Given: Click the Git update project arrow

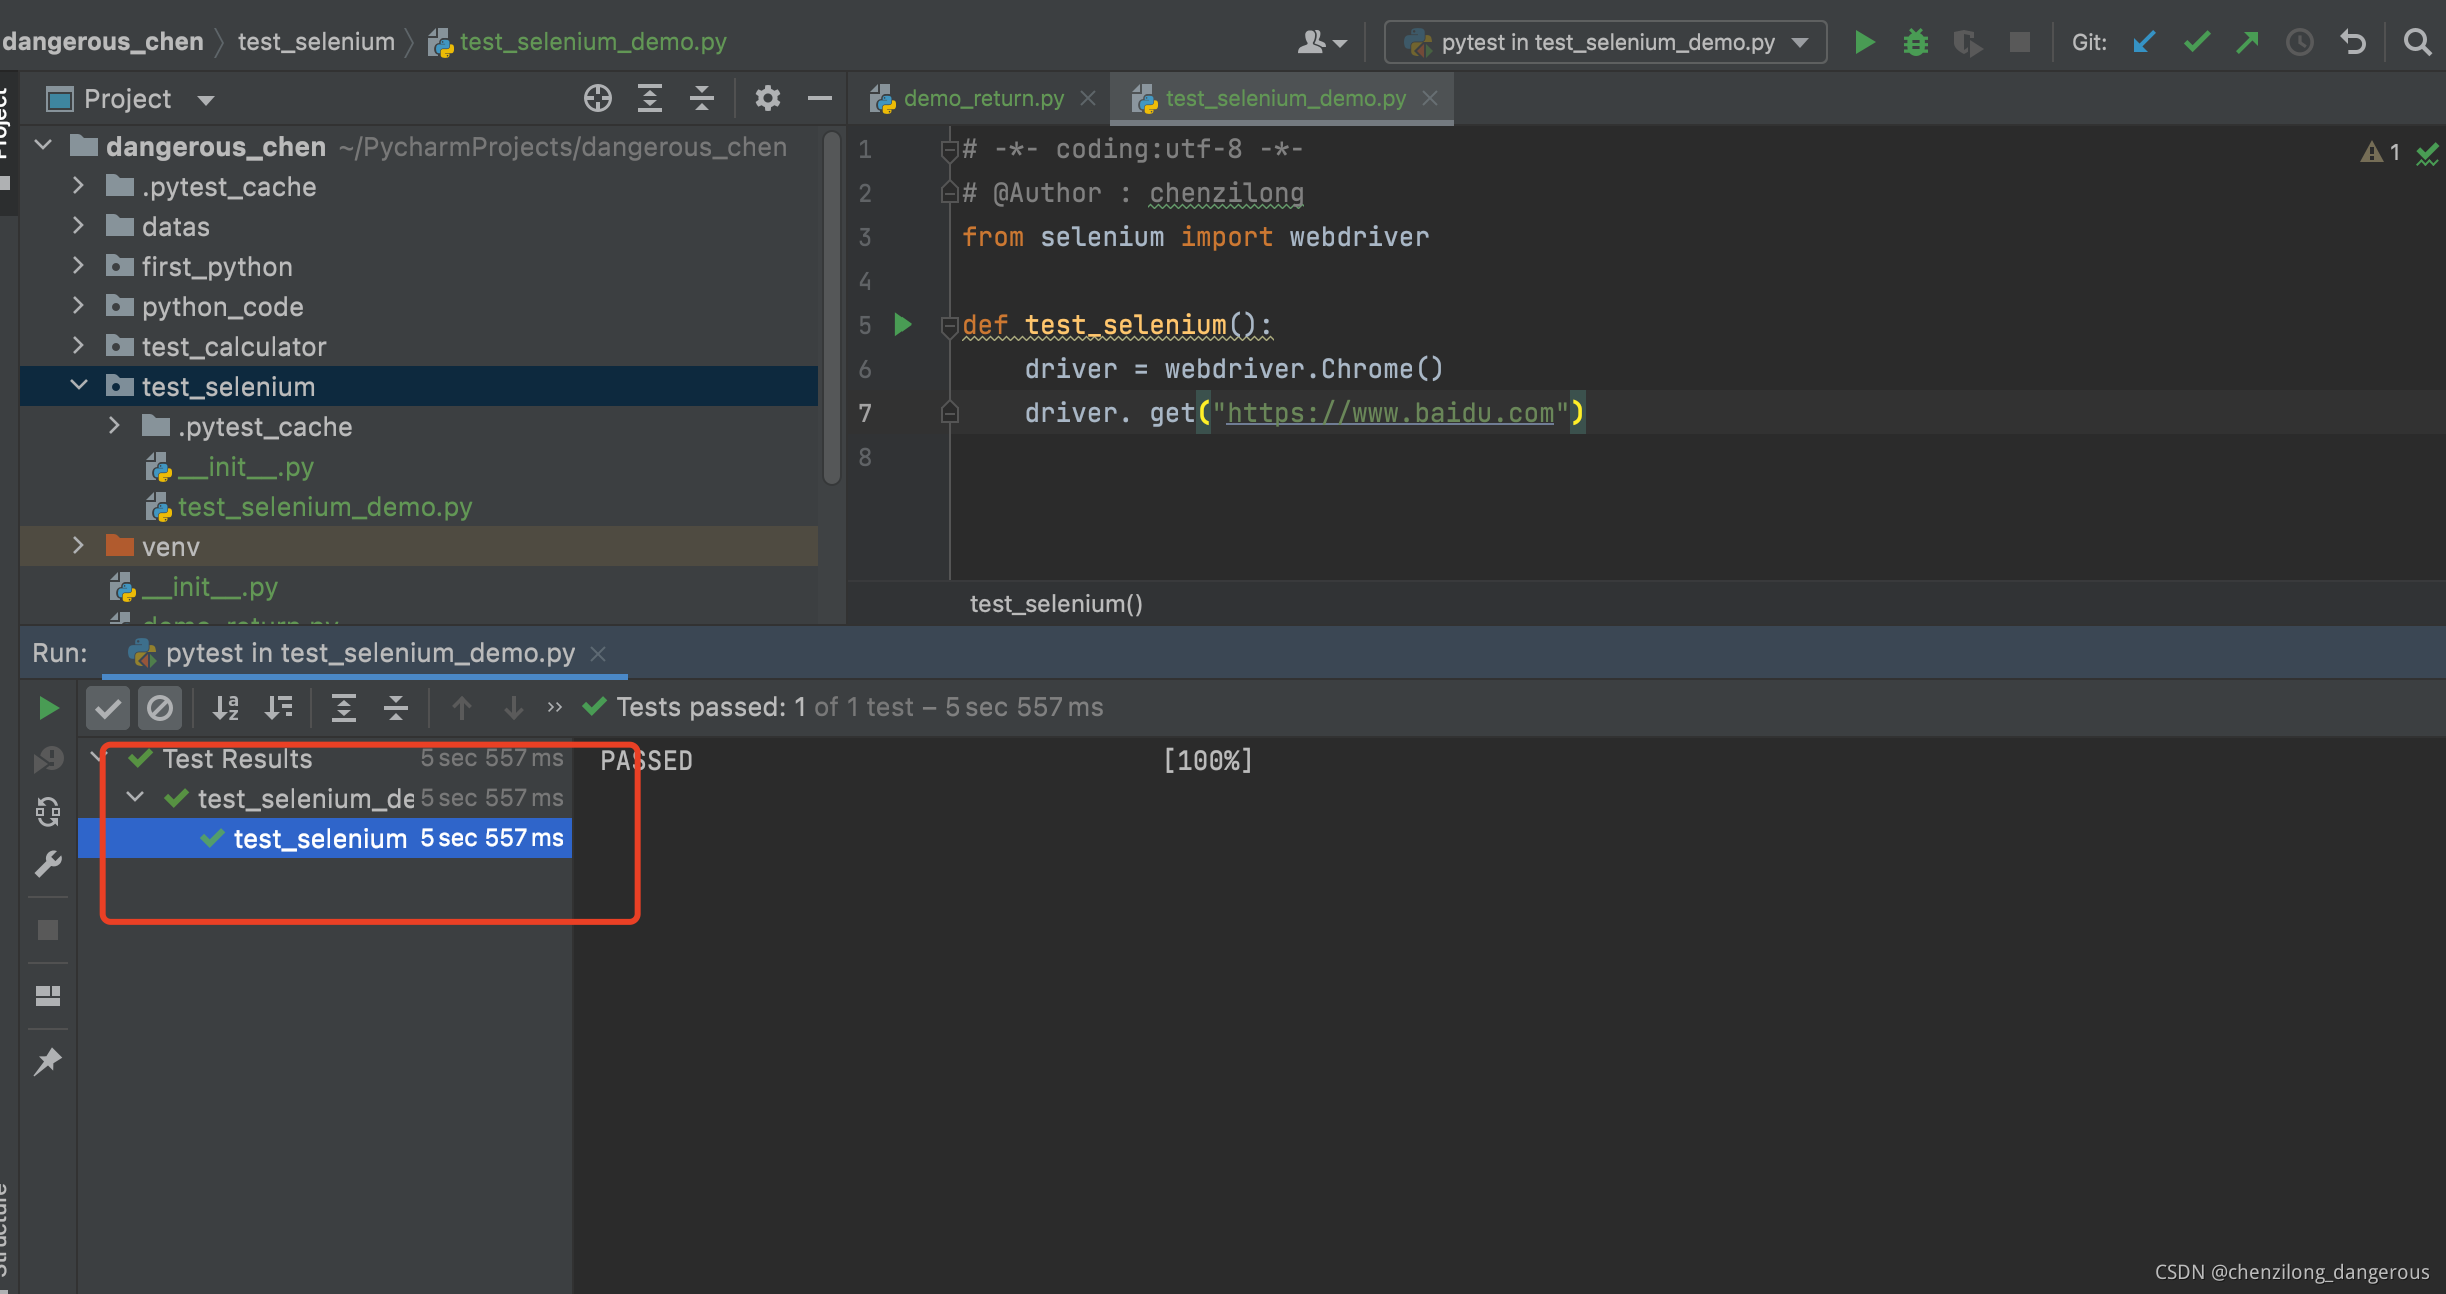Looking at the screenshot, I should coord(2143,42).
